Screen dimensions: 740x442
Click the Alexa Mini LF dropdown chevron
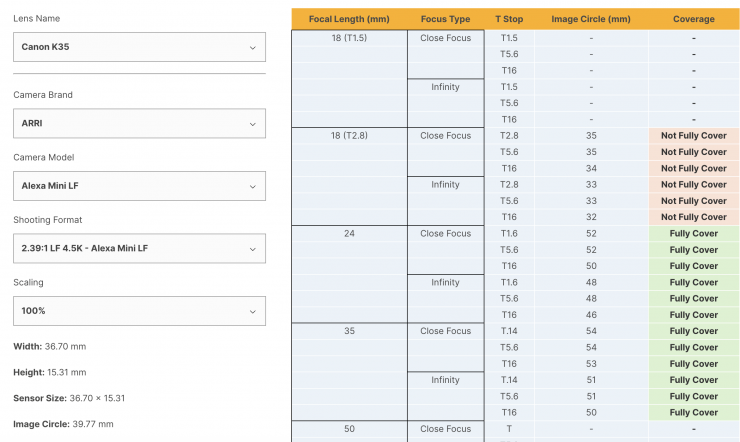click(x=251, y=185)
